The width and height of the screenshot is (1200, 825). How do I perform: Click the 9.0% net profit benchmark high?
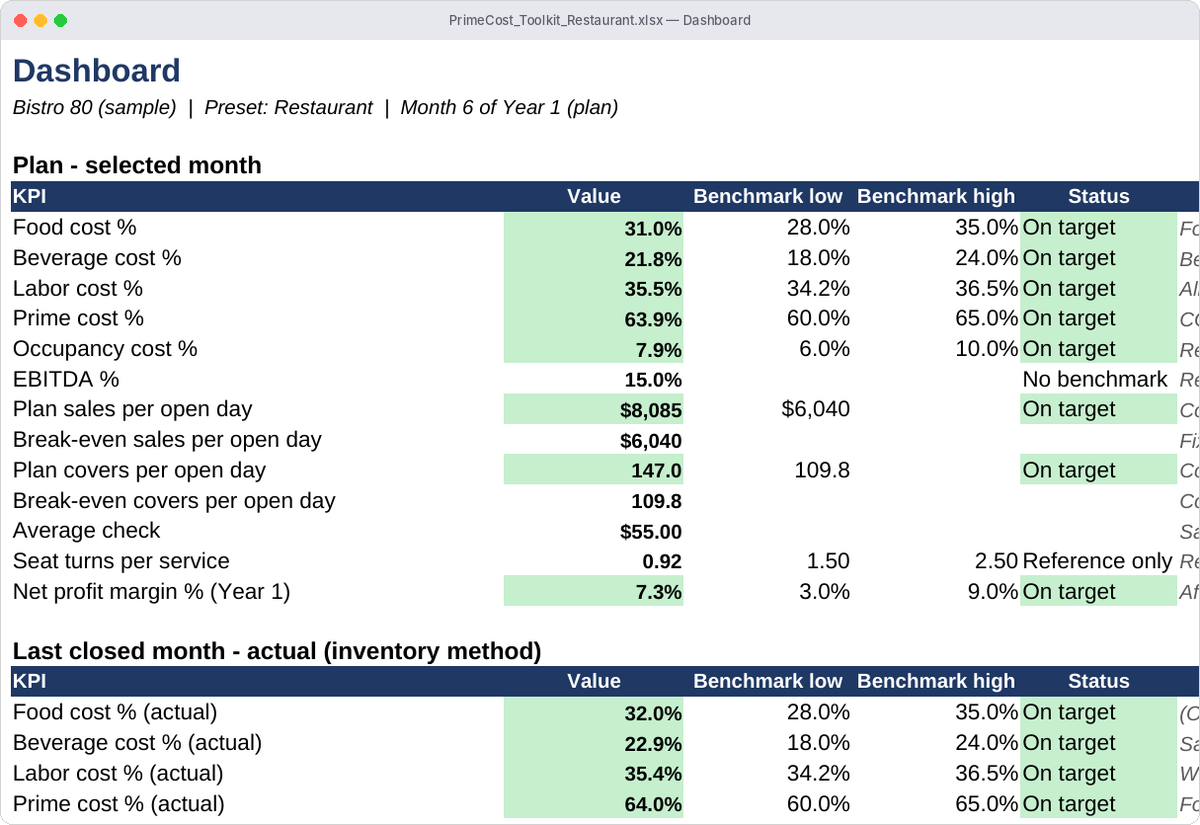point(992,592)
